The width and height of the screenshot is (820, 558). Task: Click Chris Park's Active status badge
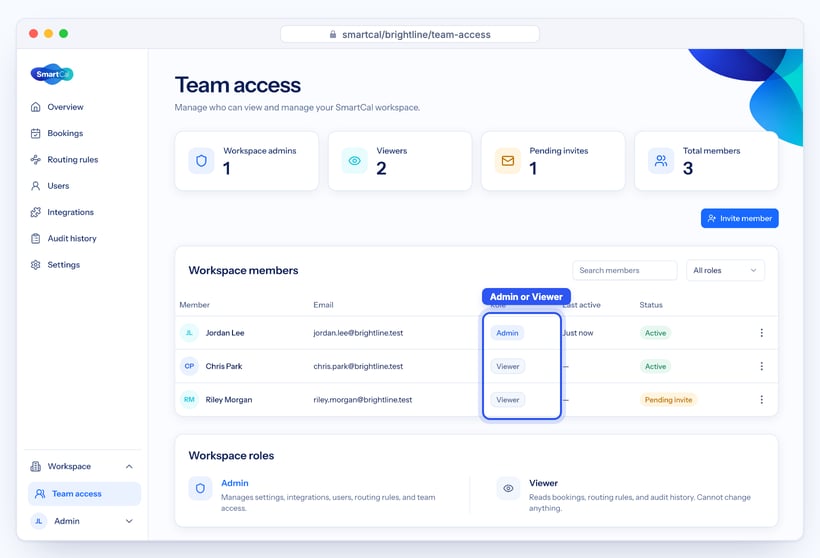655,366
